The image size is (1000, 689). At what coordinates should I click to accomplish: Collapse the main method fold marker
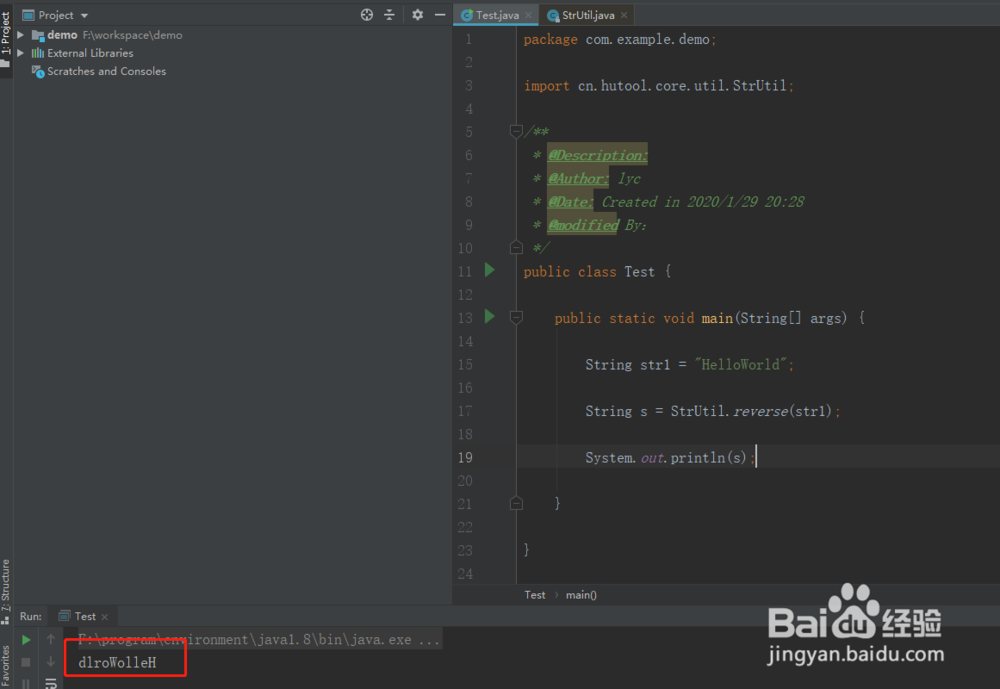(x=517, y=317)
